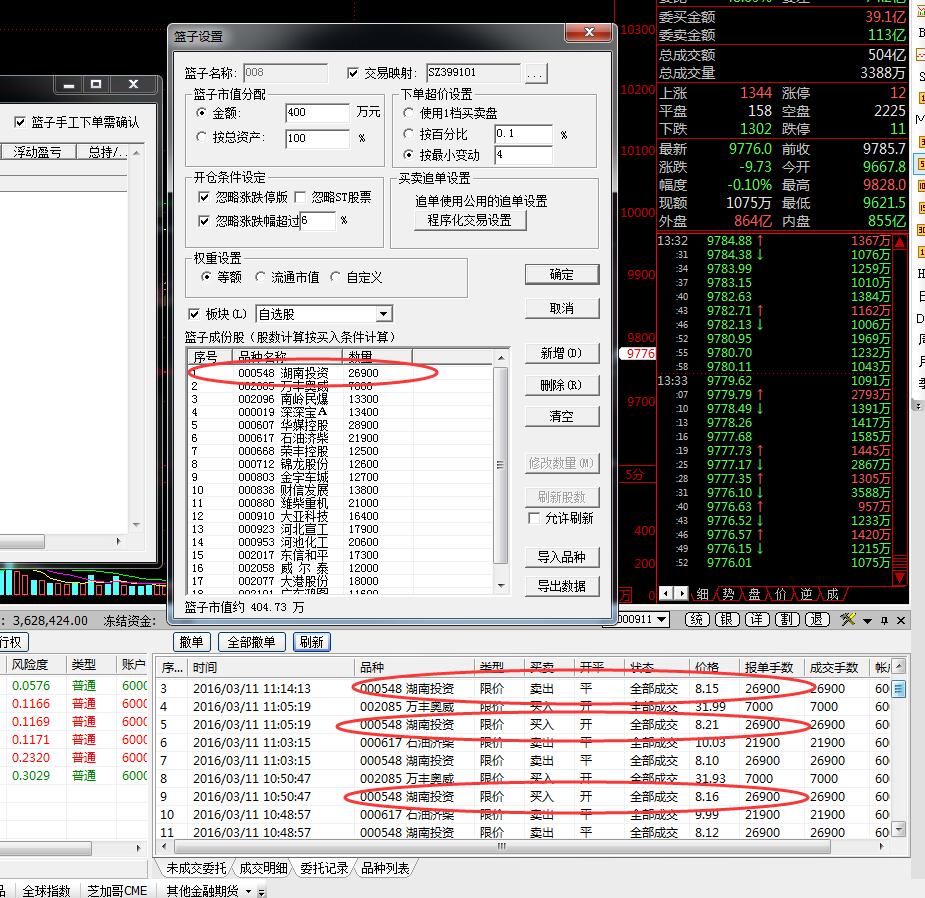Click 删除(R) to remove a stock

[562, 385]
